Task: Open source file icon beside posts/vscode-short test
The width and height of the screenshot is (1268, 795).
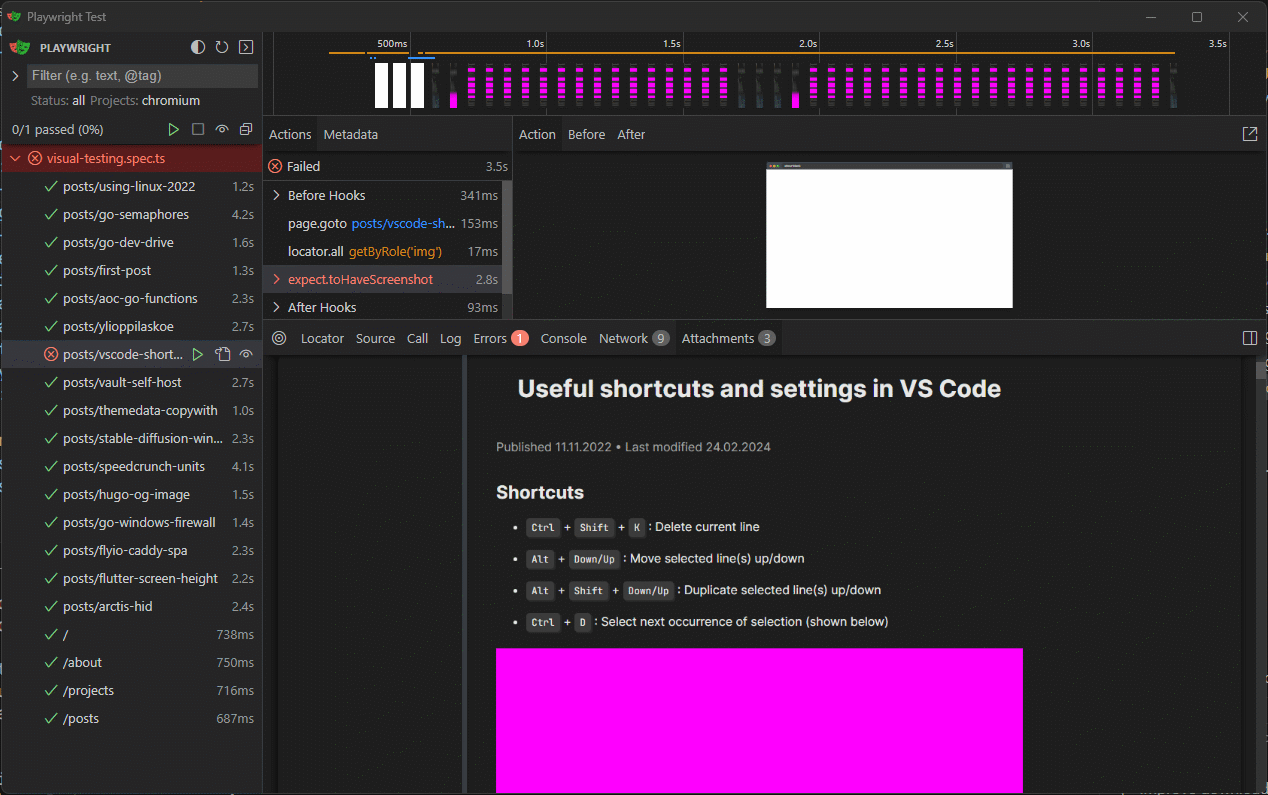Action: [x=222, y=354]
